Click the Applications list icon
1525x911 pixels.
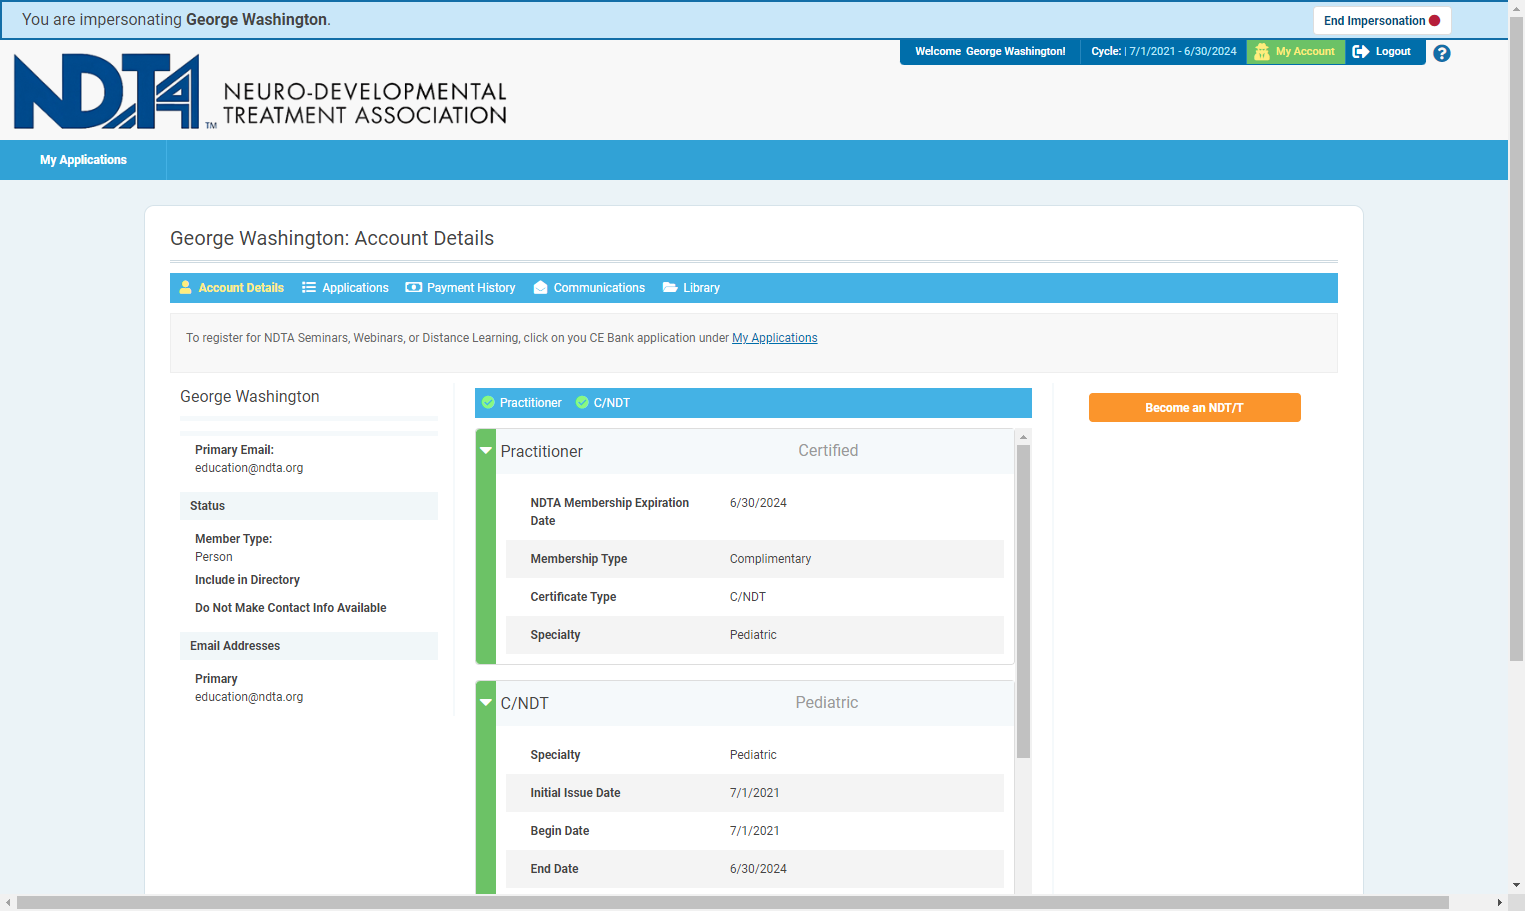click(x=309, y=287)
